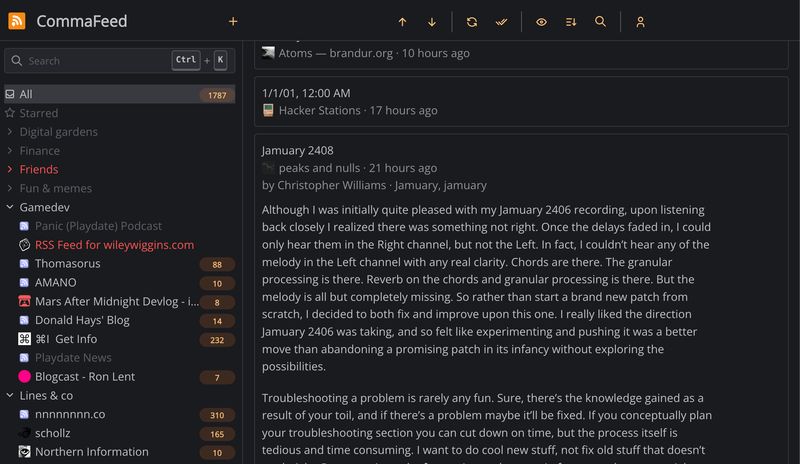Screen dimensions: 800x464
Task: Open Donald Hays' Blog feed
Action: (82, 320)
